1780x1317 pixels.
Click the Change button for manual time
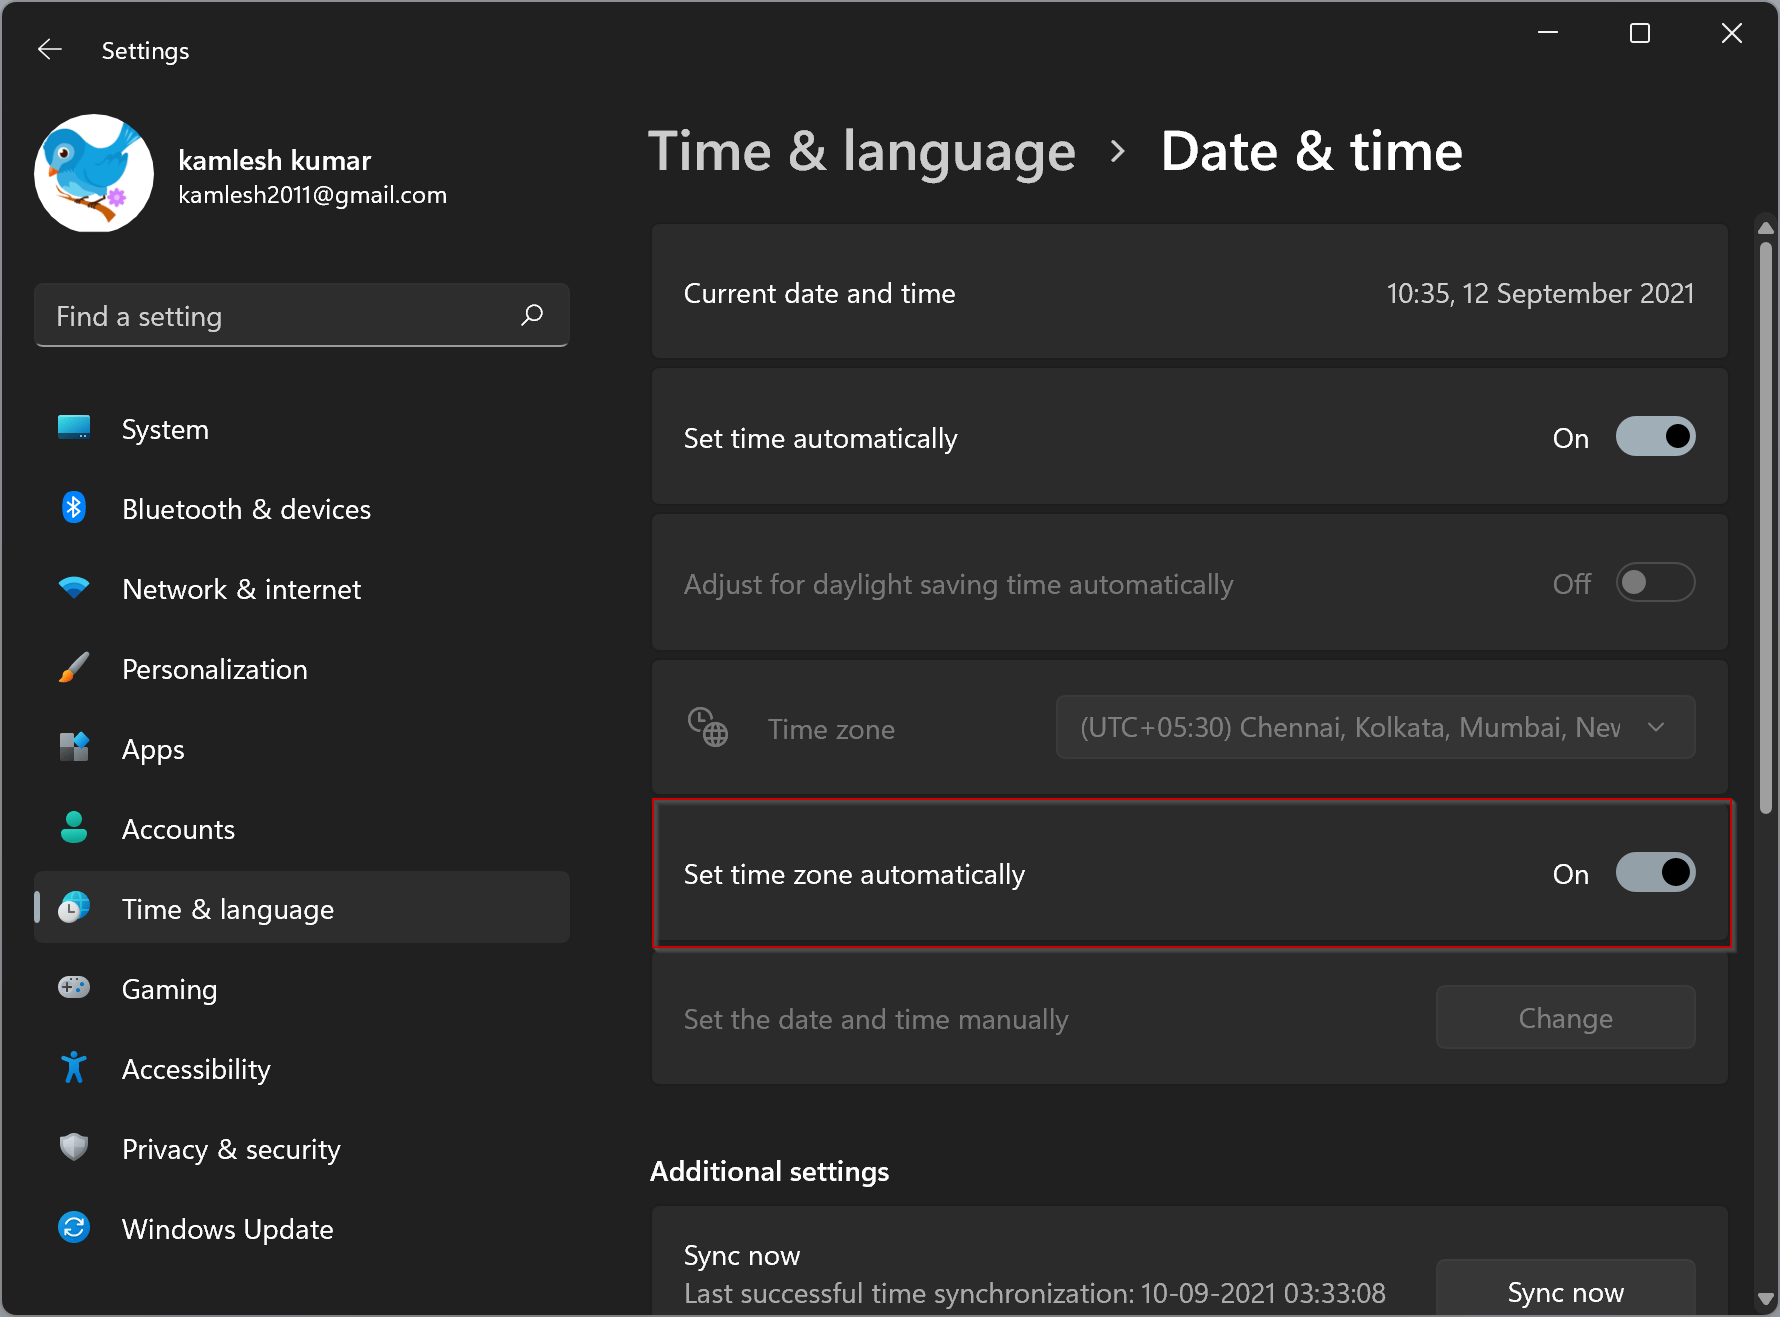click(x=1565, y=1018)
